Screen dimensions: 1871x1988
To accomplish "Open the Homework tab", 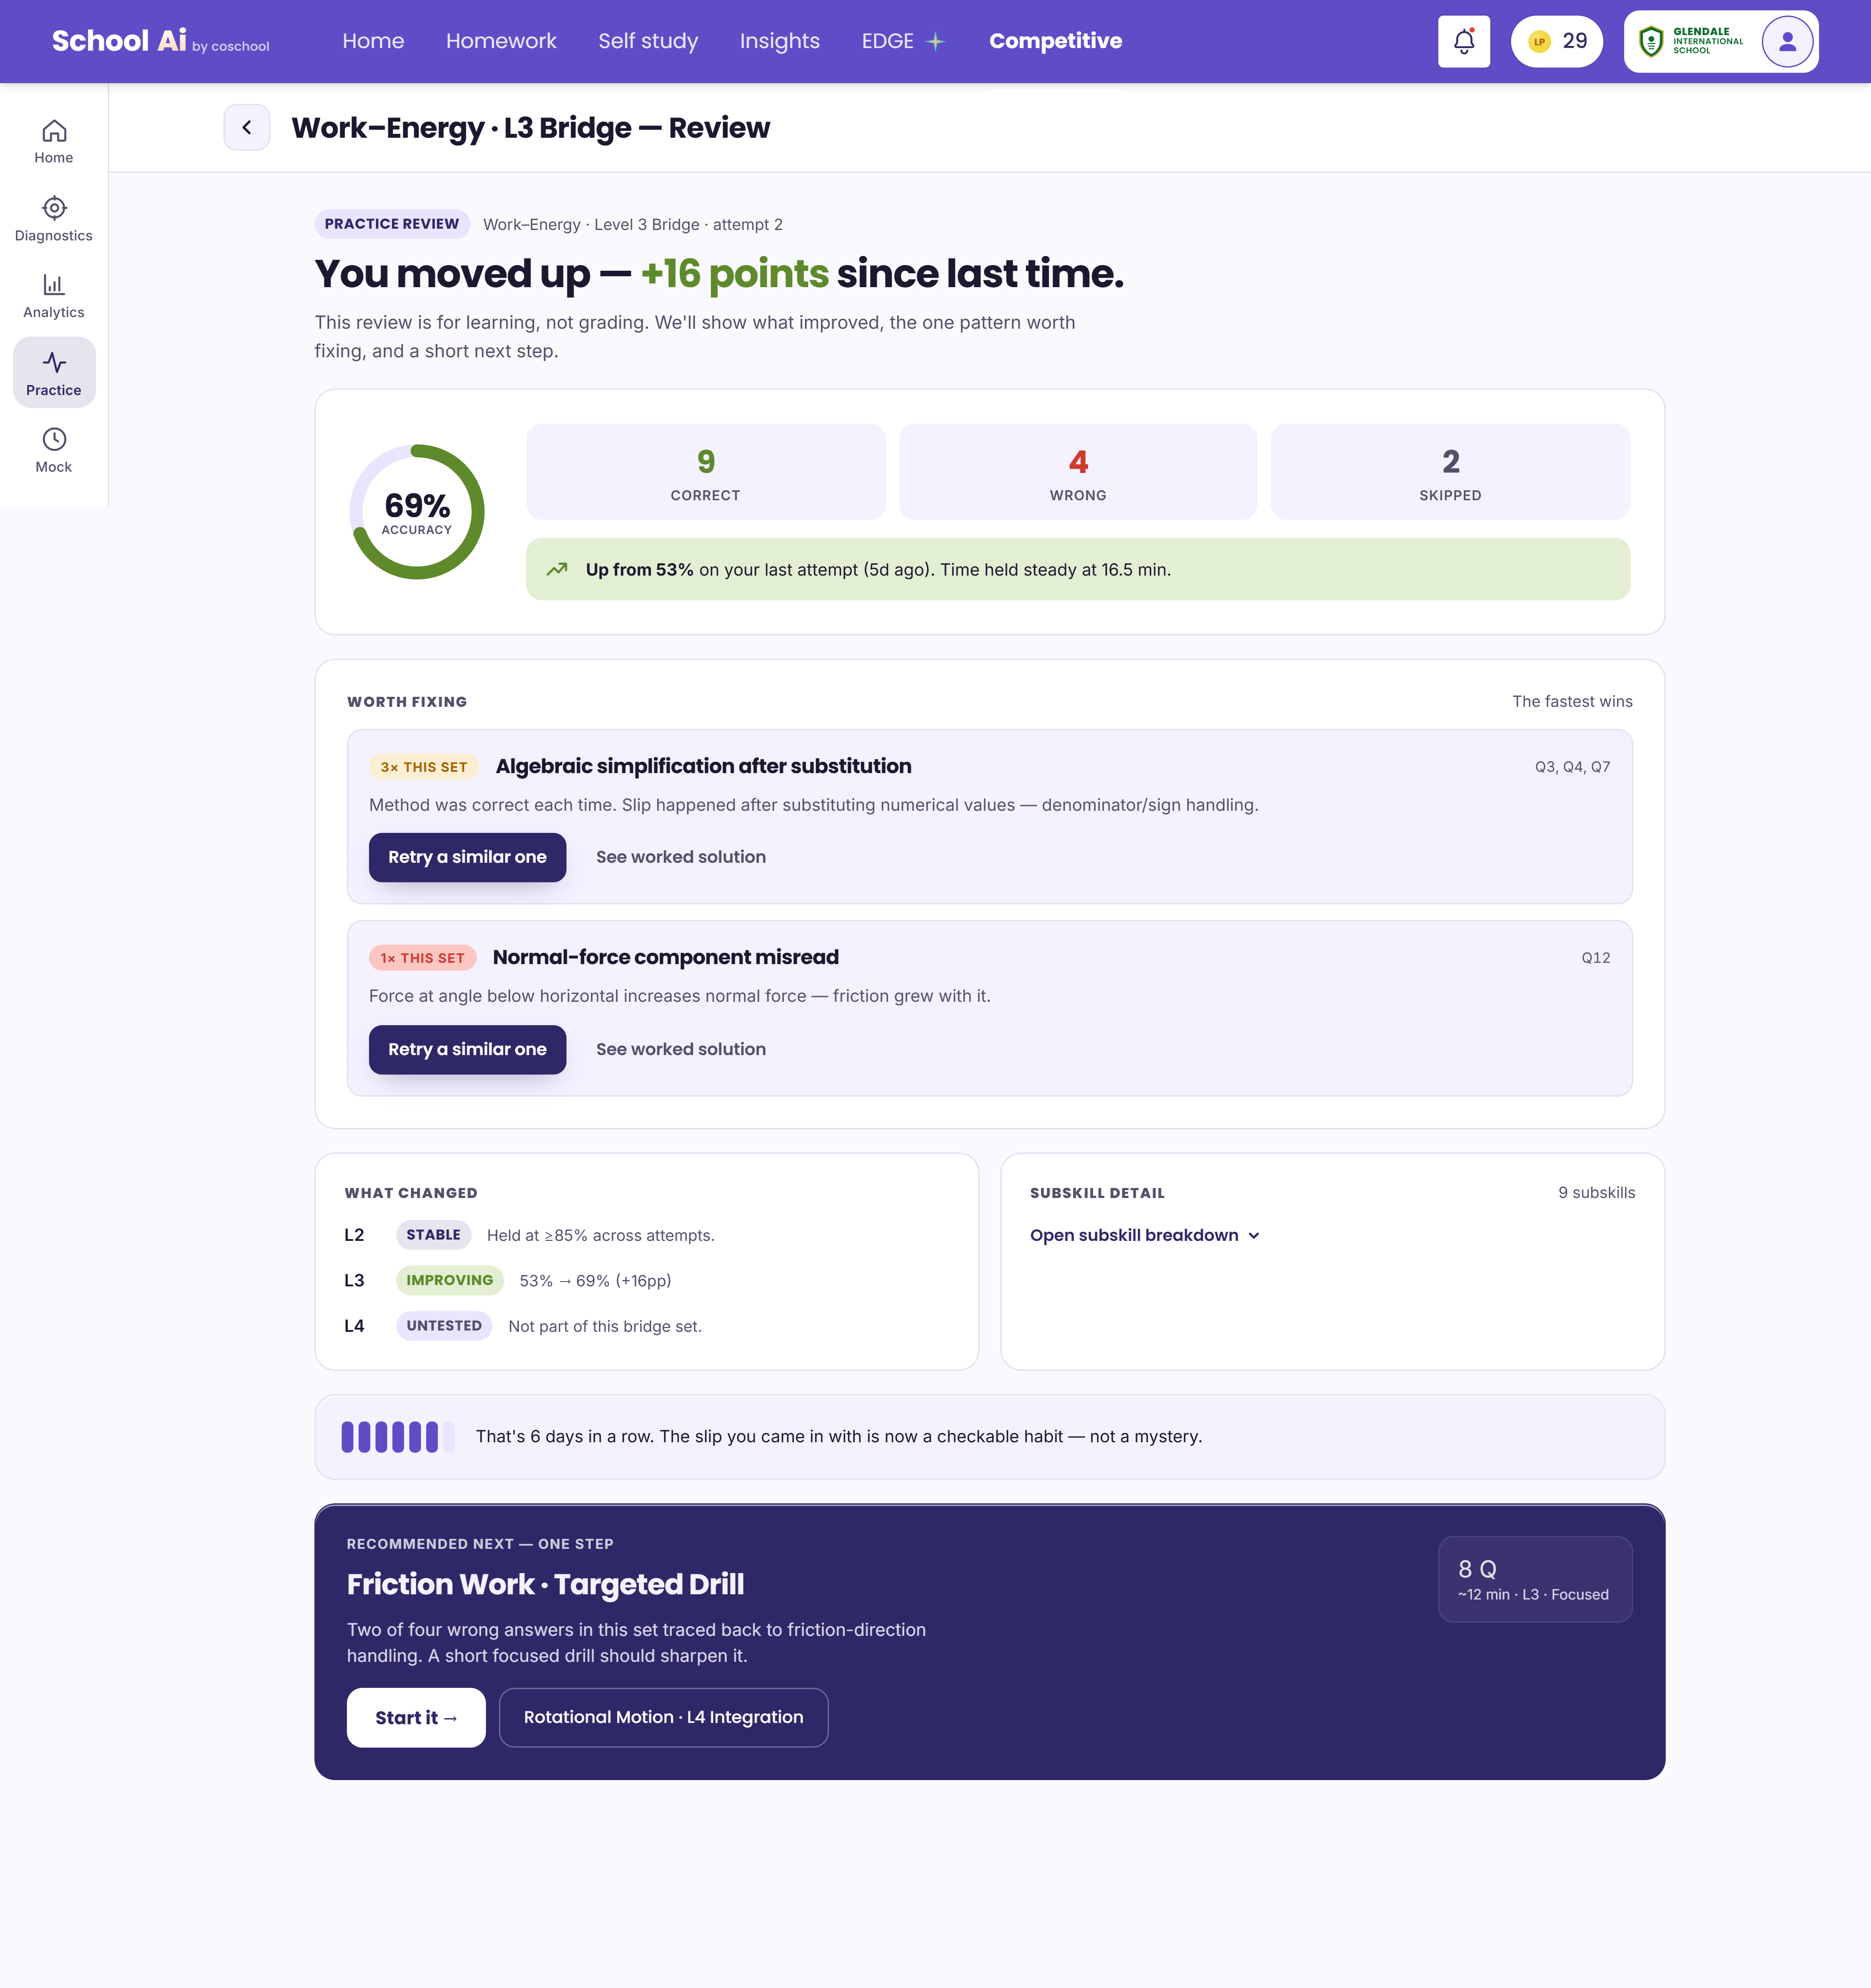I will tap(501, 41).
